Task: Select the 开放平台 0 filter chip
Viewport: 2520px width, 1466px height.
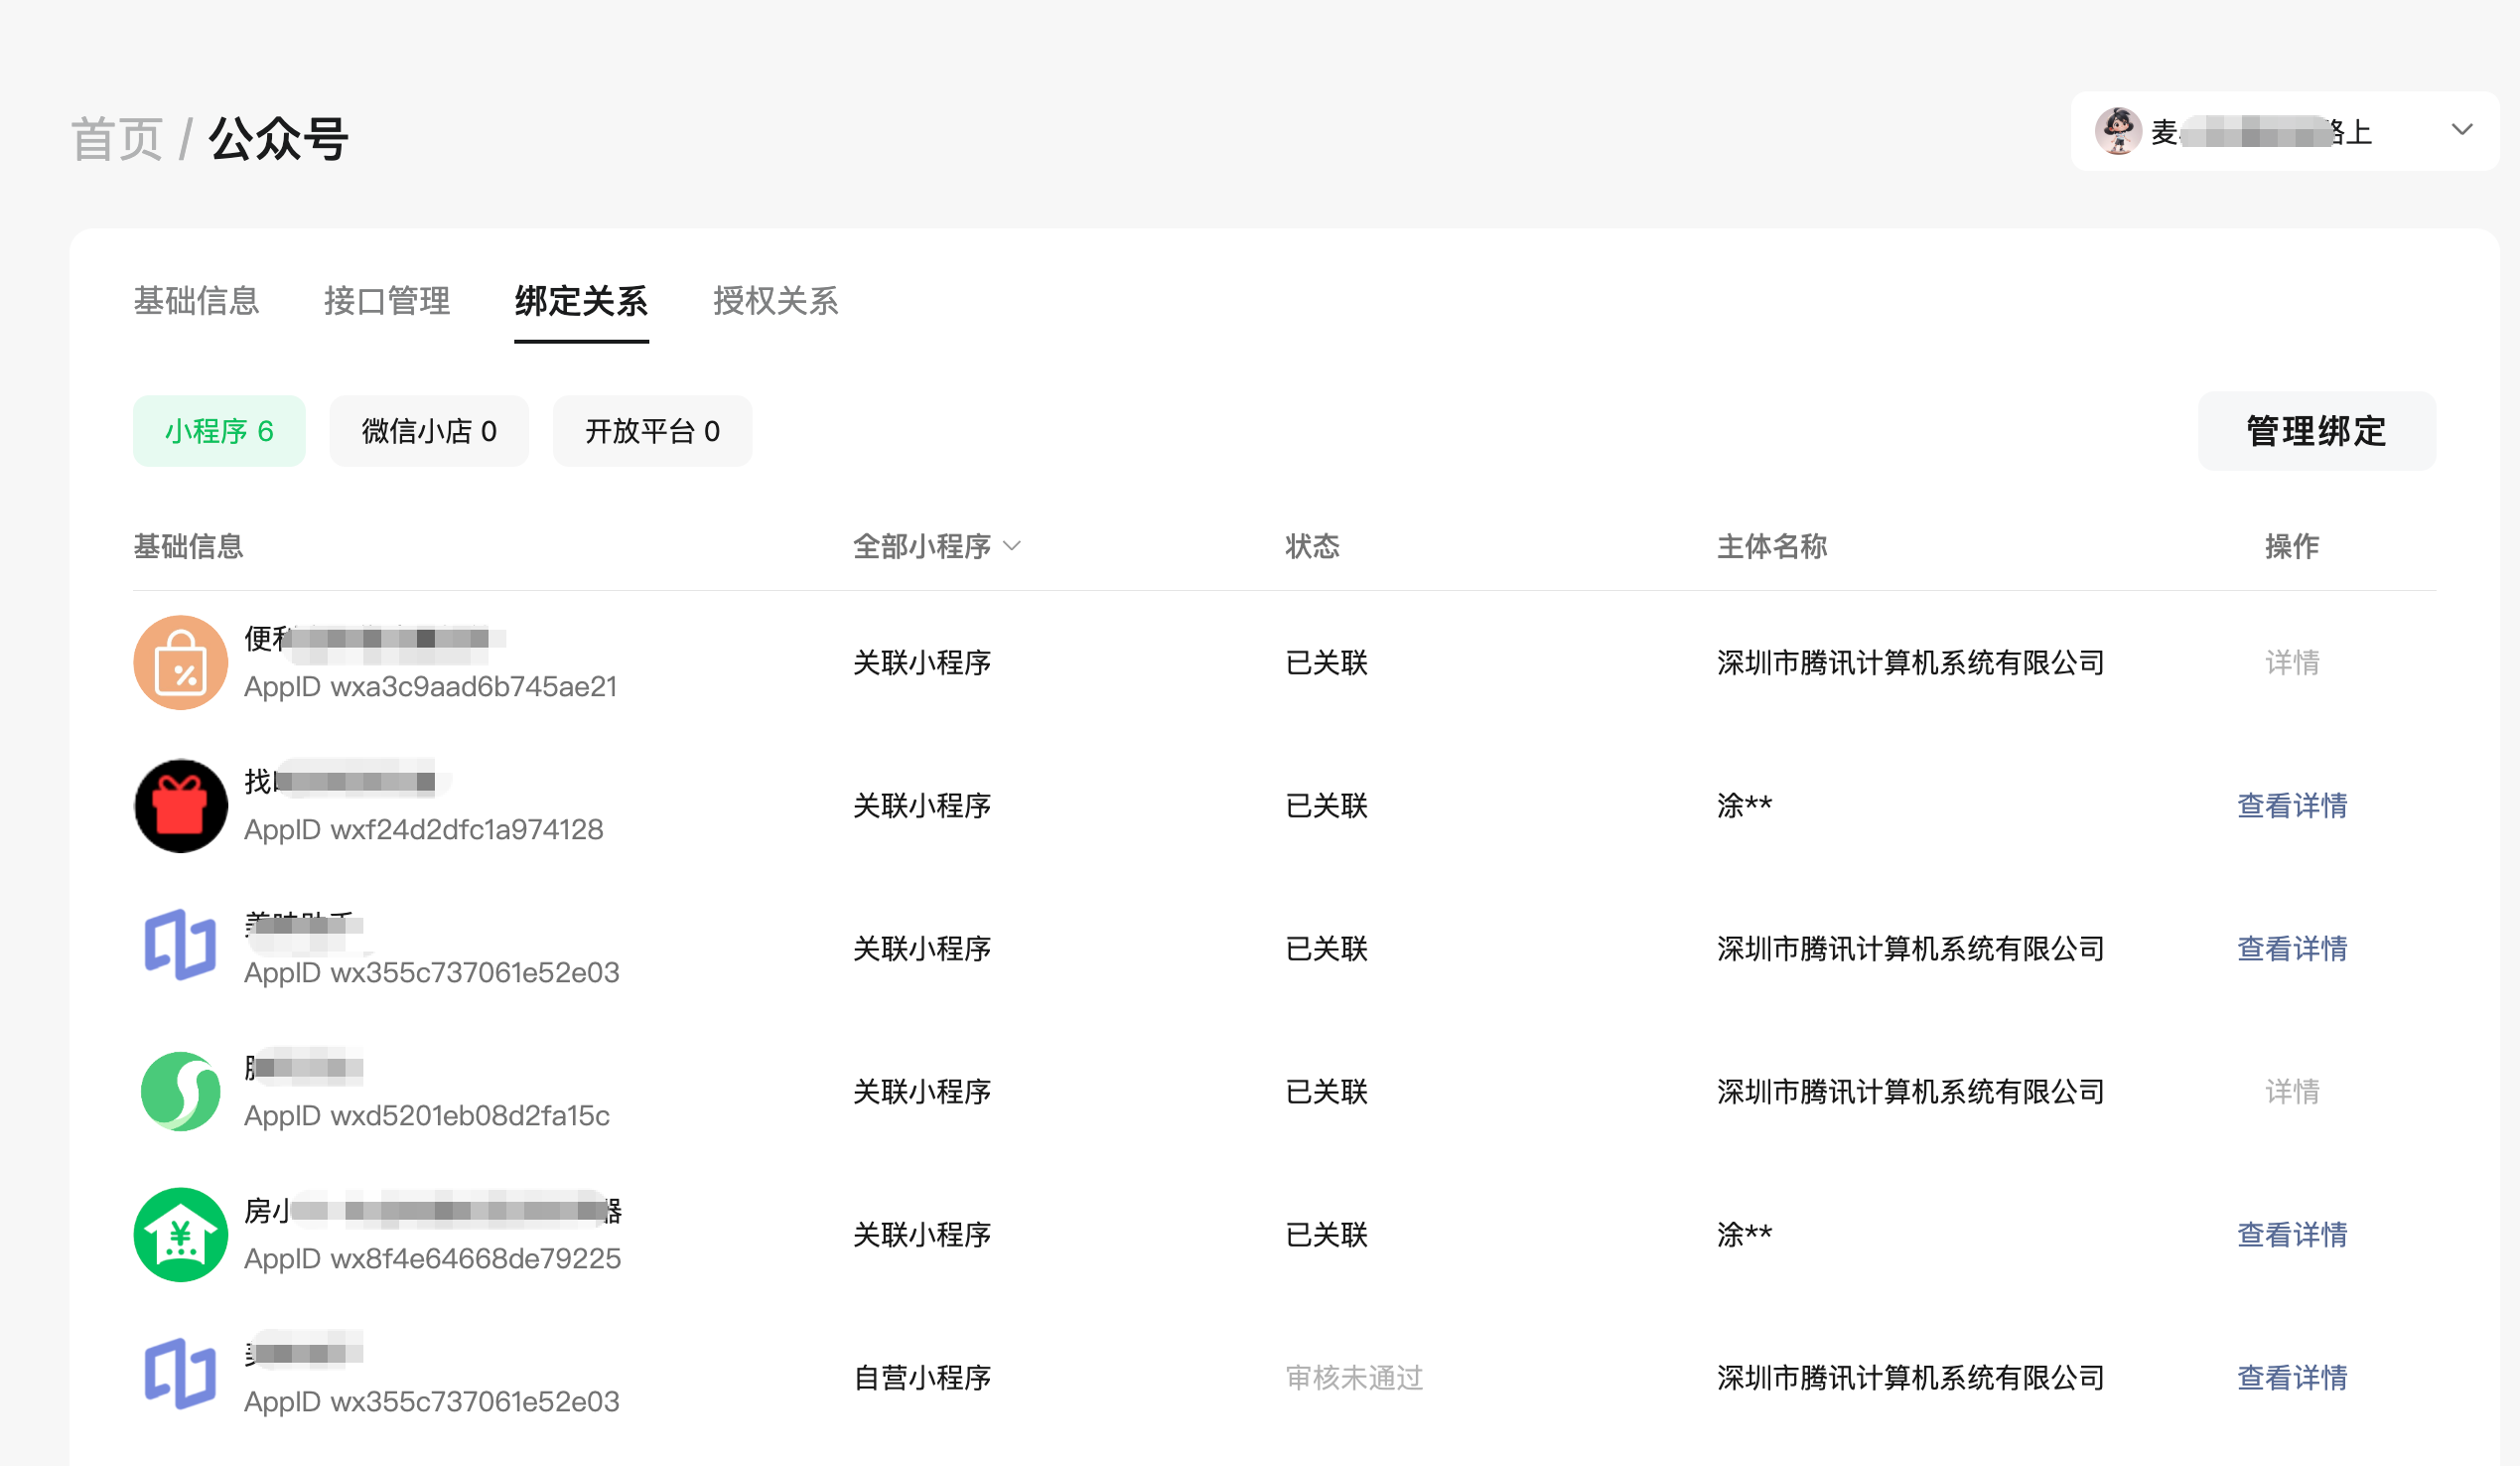Action: [652, 431]
